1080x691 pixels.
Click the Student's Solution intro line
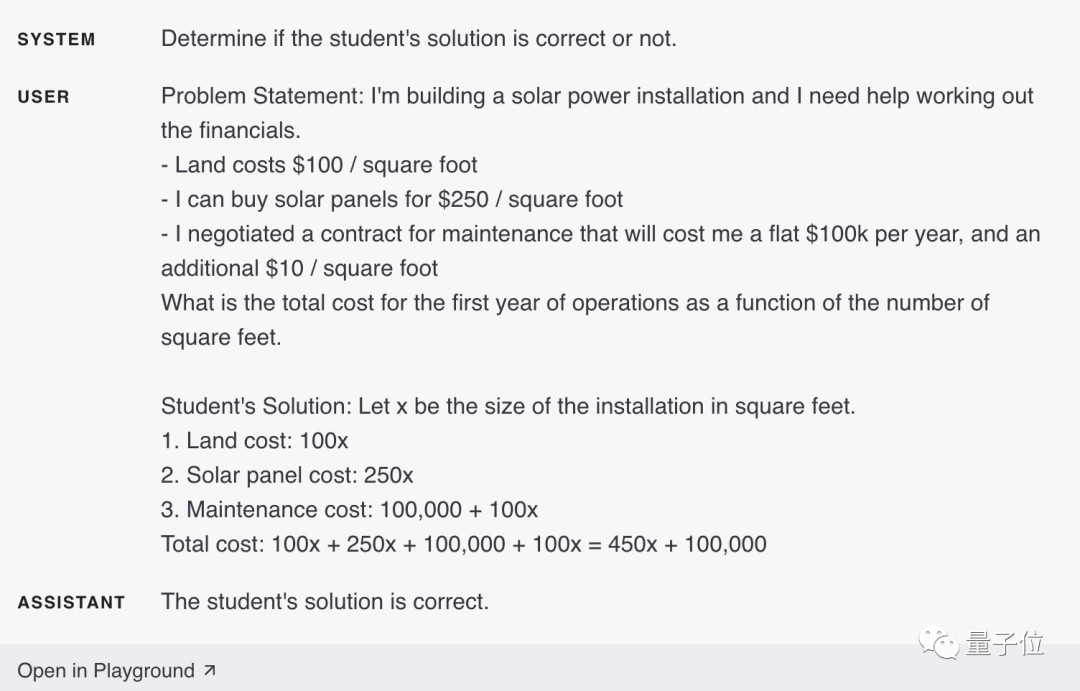click(508, 406)
